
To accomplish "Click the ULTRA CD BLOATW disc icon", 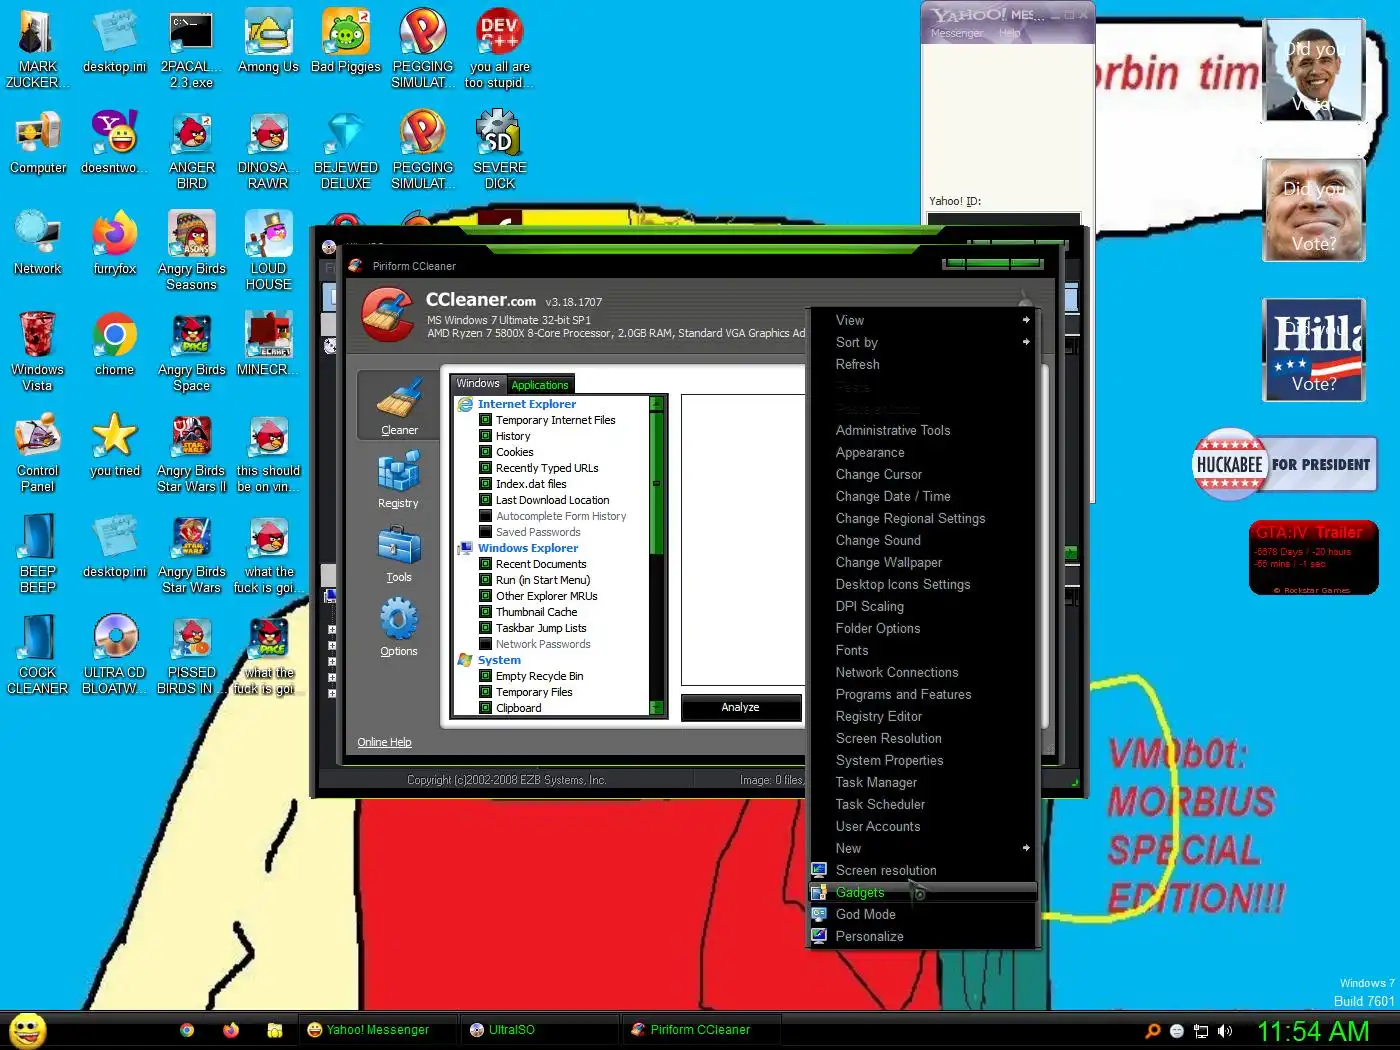I will coord(115,654).
